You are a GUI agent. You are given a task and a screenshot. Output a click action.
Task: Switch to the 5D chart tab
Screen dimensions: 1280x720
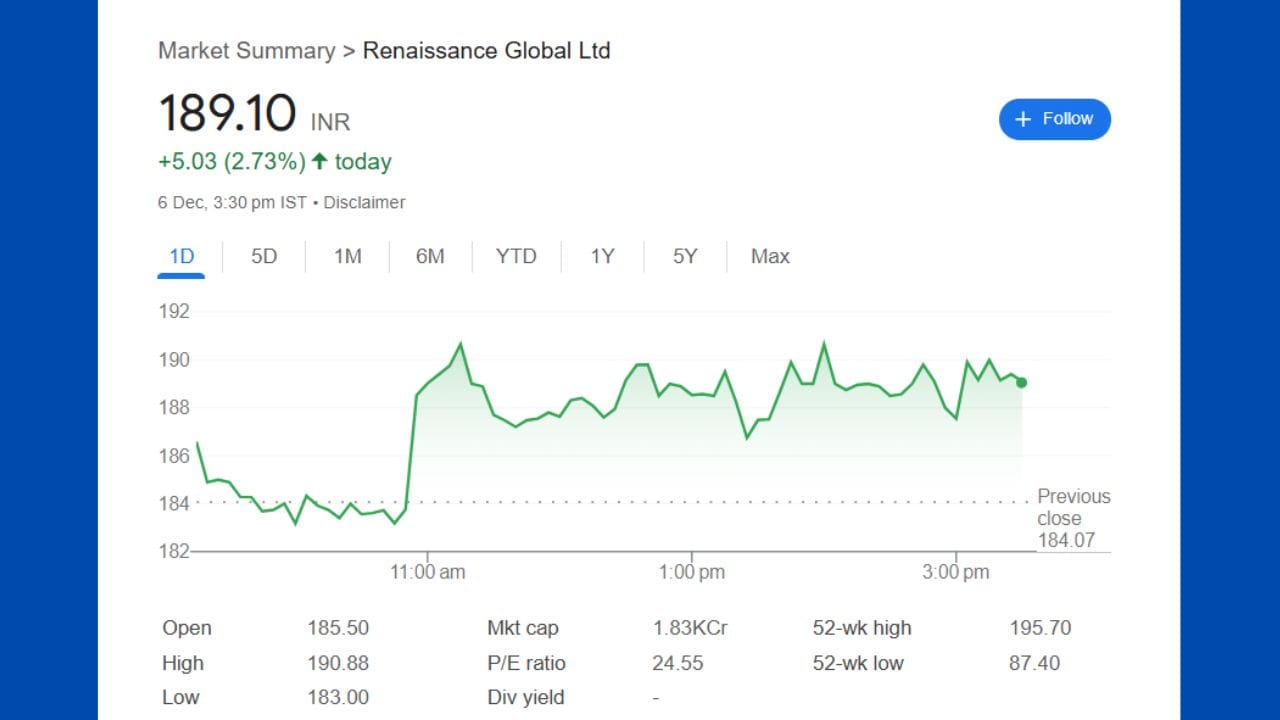(264, 257)
